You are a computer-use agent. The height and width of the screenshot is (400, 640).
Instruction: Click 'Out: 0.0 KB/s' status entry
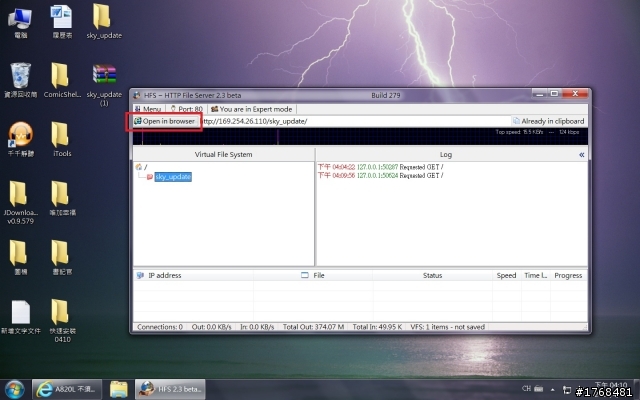pyautogui.click(x=211, y=327)
